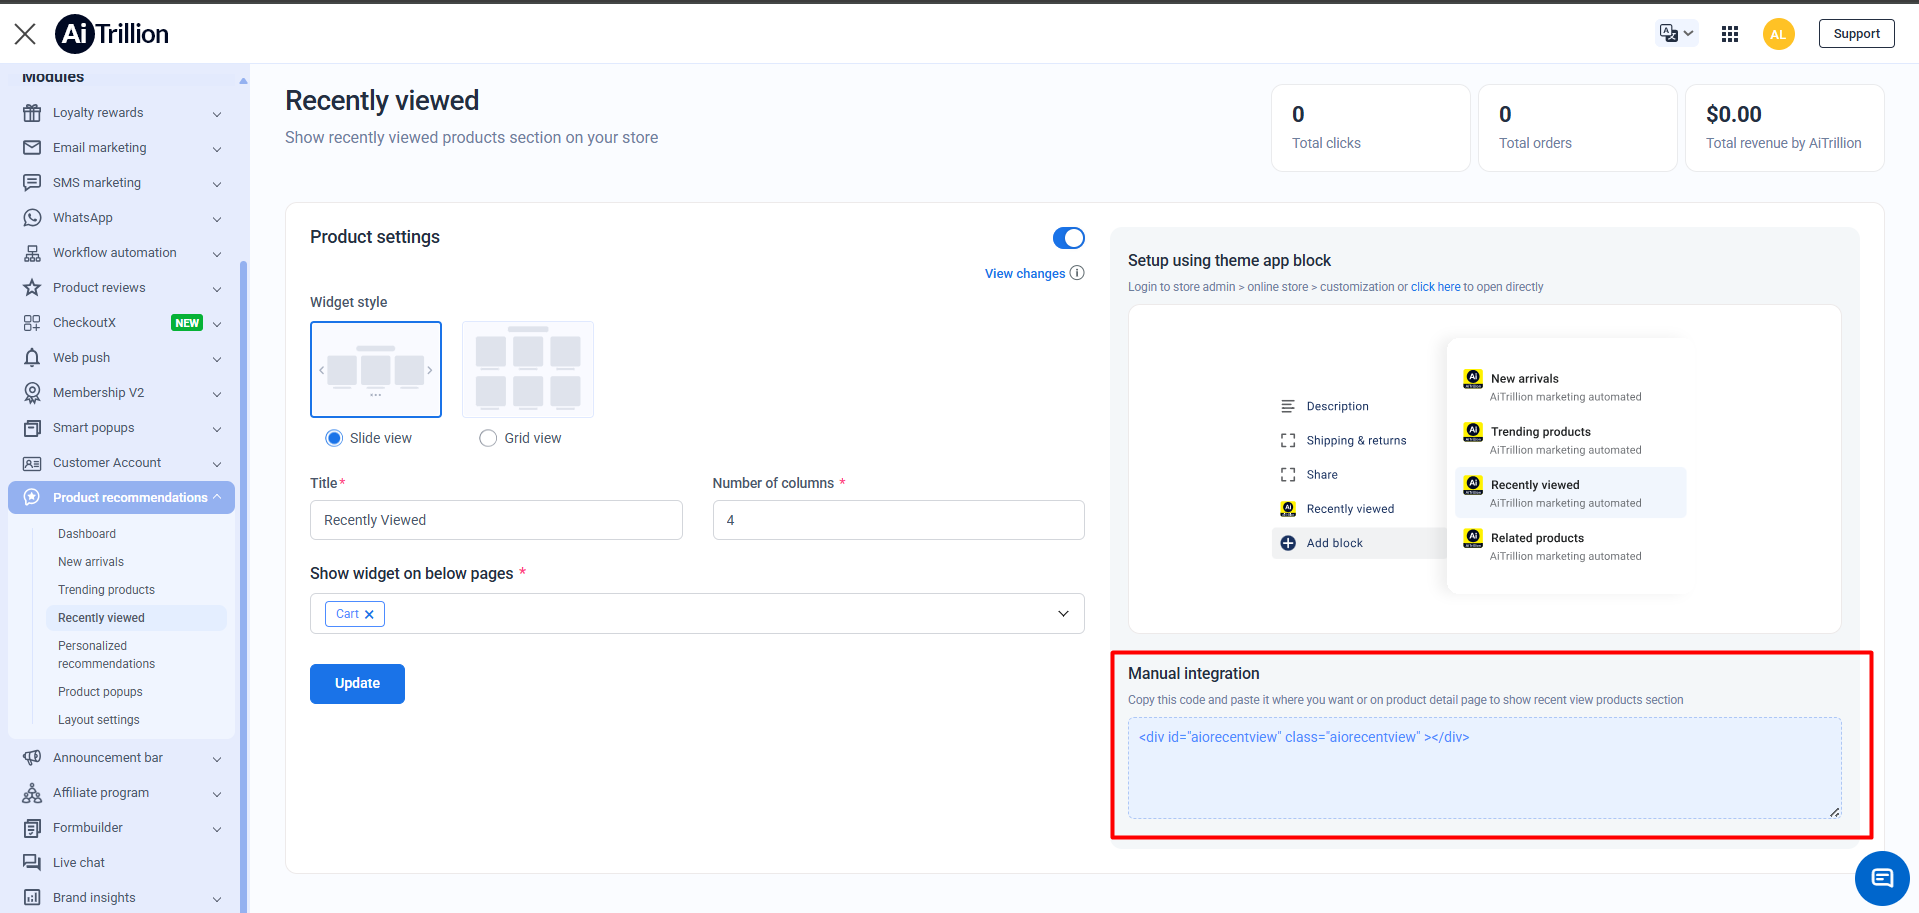Click the CheckoutX icon
This screenshot has height=913, width=1919.
point(32,323)
